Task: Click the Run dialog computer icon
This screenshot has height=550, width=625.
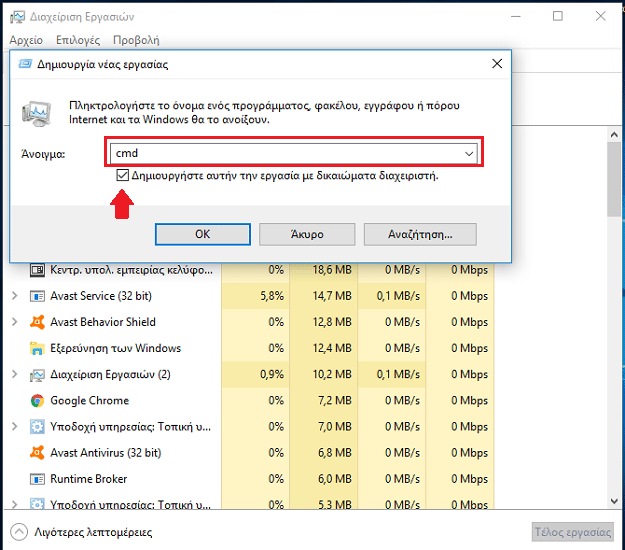Action: pyautogui.click(x=37, y=114)
